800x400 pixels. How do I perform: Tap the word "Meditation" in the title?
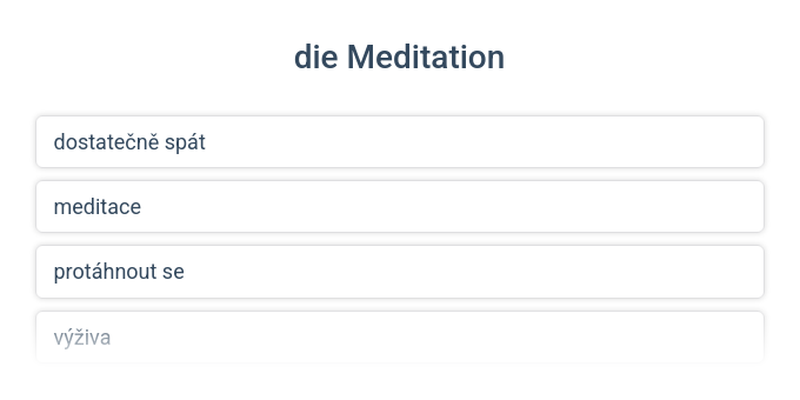pyautogui.click(x=425, y=57)
